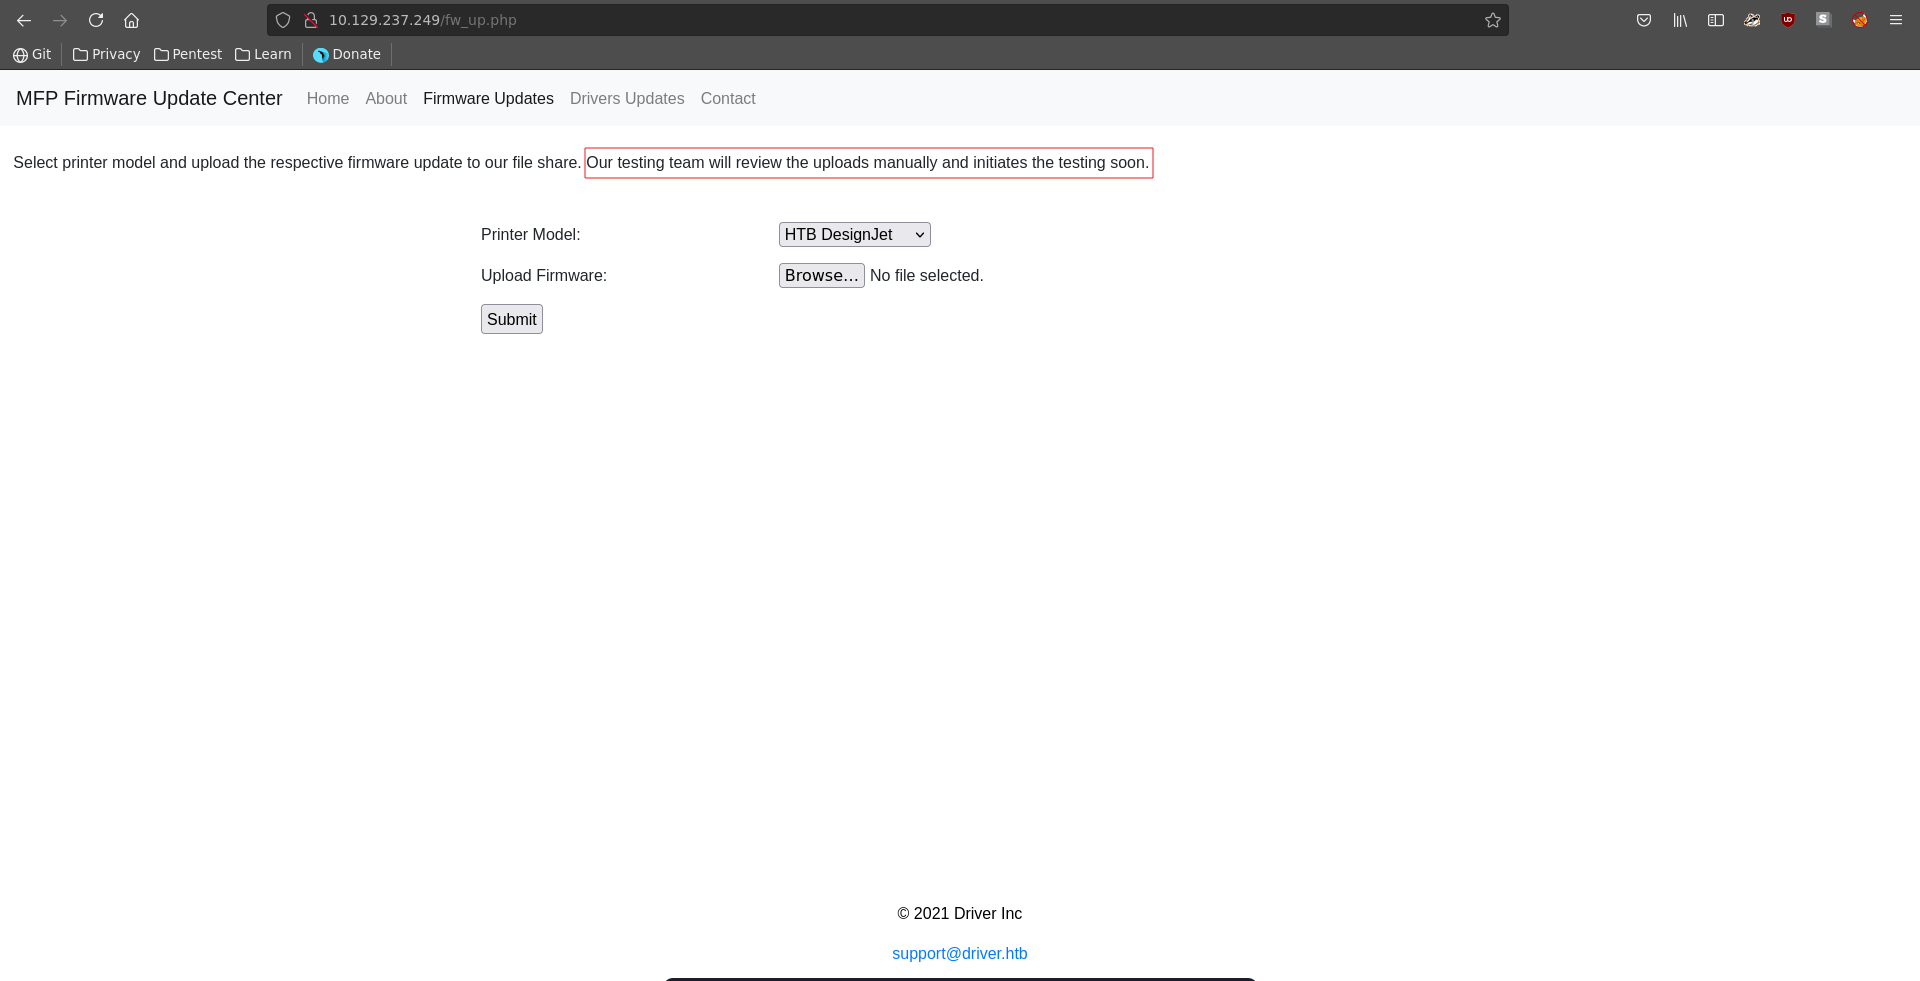Go to the Contact nav item

coord(727,98)
